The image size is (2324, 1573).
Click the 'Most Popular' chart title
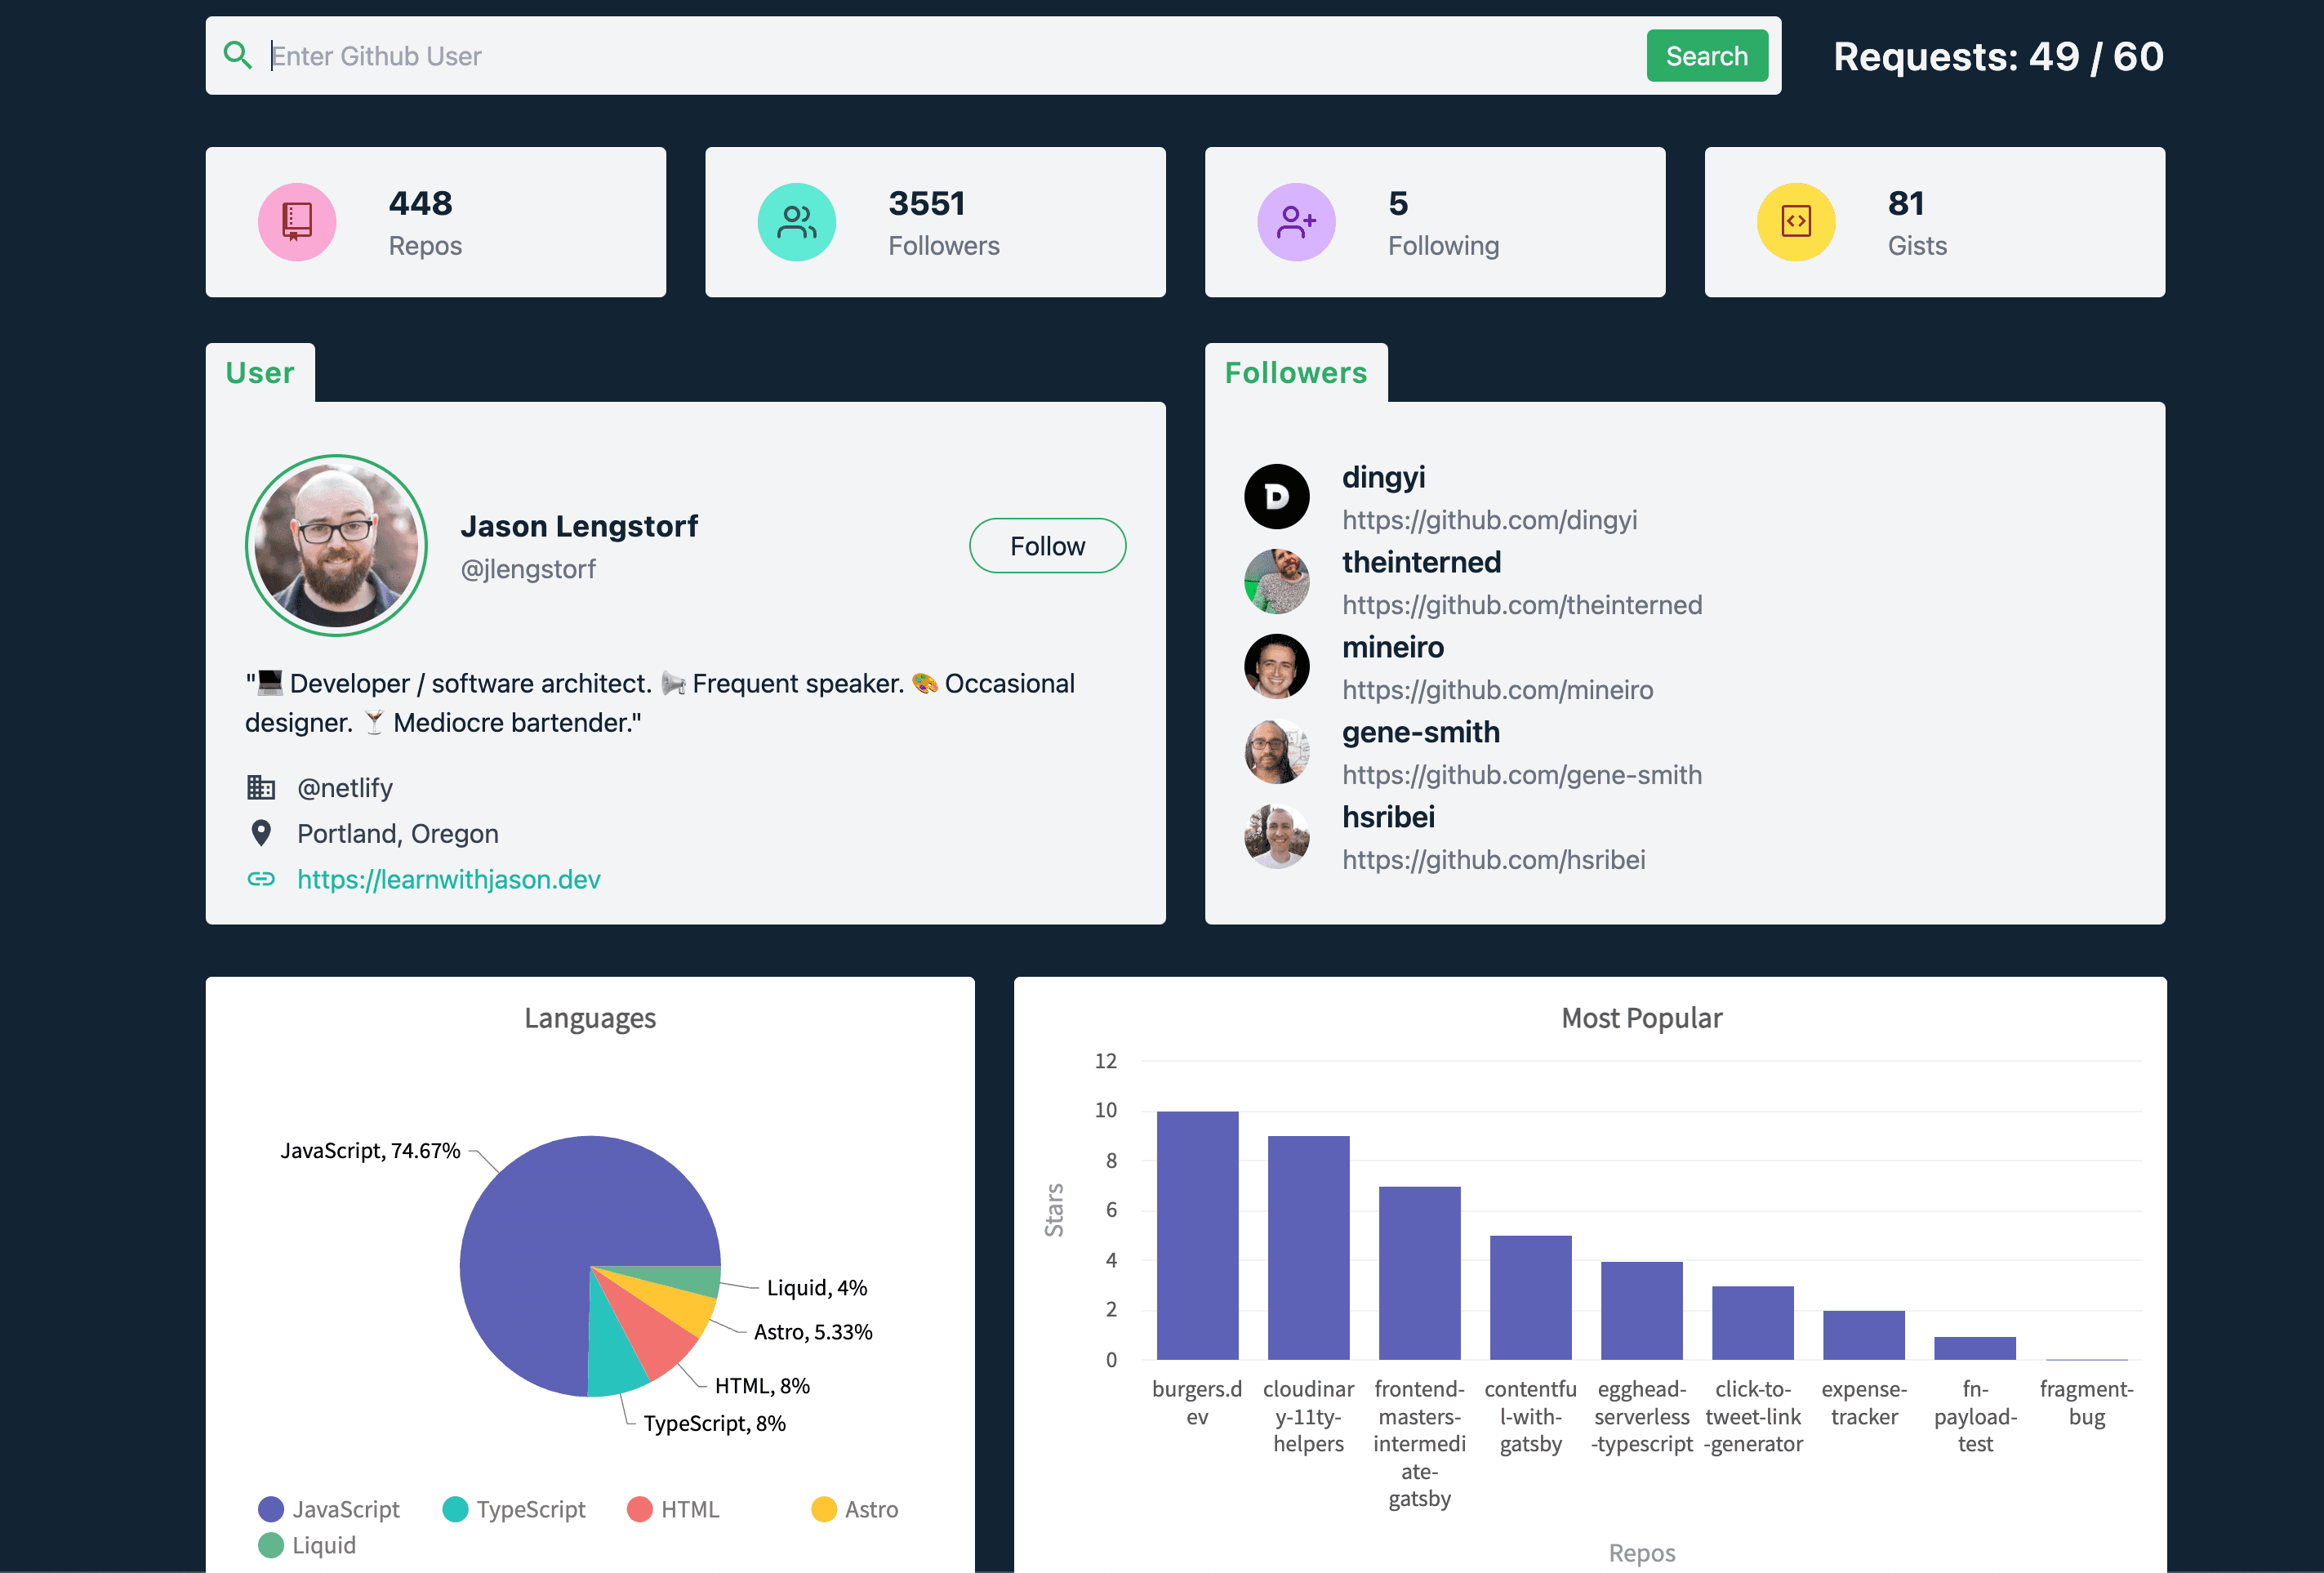pos(1641,1018)
